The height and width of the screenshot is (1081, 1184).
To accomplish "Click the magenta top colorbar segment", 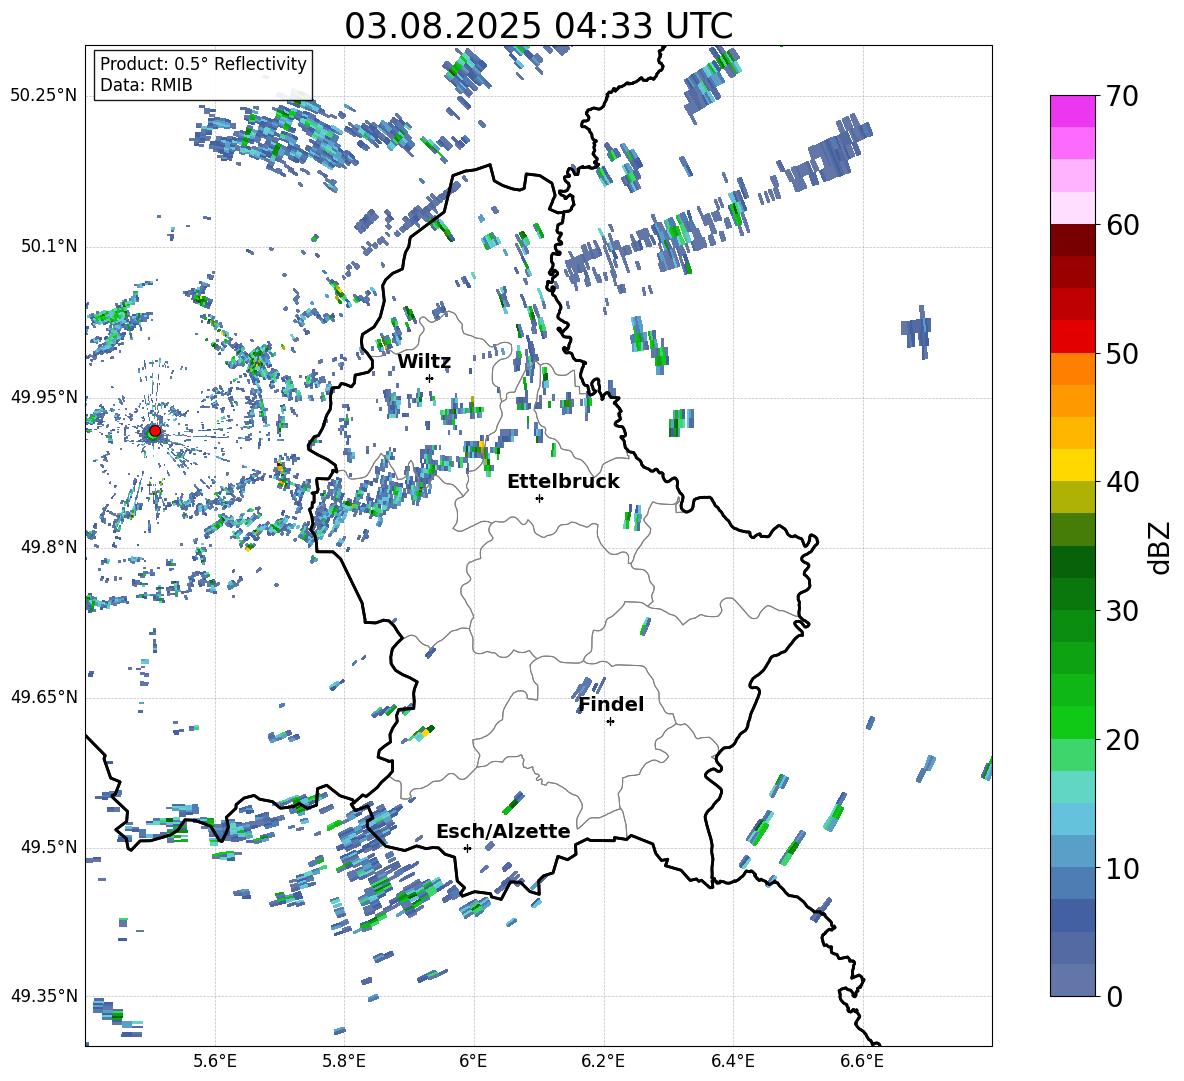I will (x=1073, y=112).
